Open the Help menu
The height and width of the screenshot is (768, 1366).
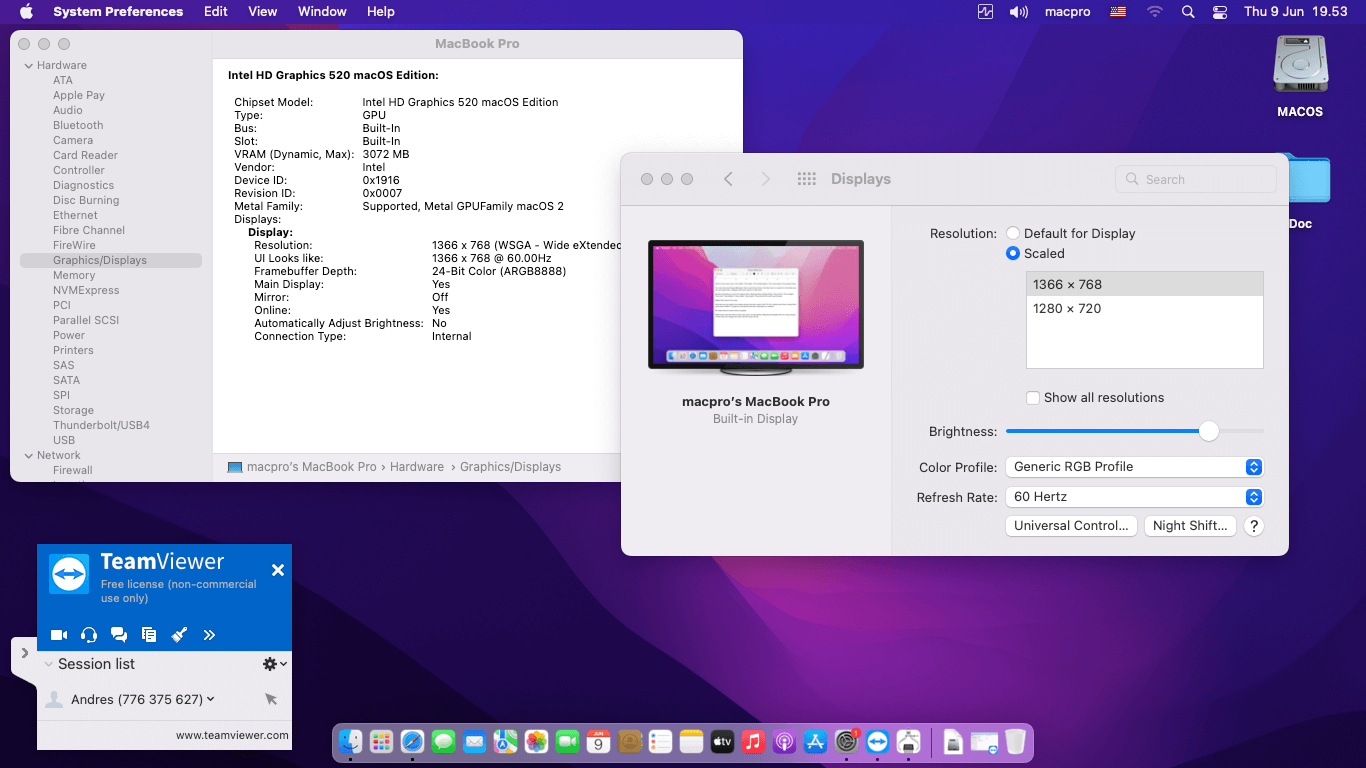point(381,12)
